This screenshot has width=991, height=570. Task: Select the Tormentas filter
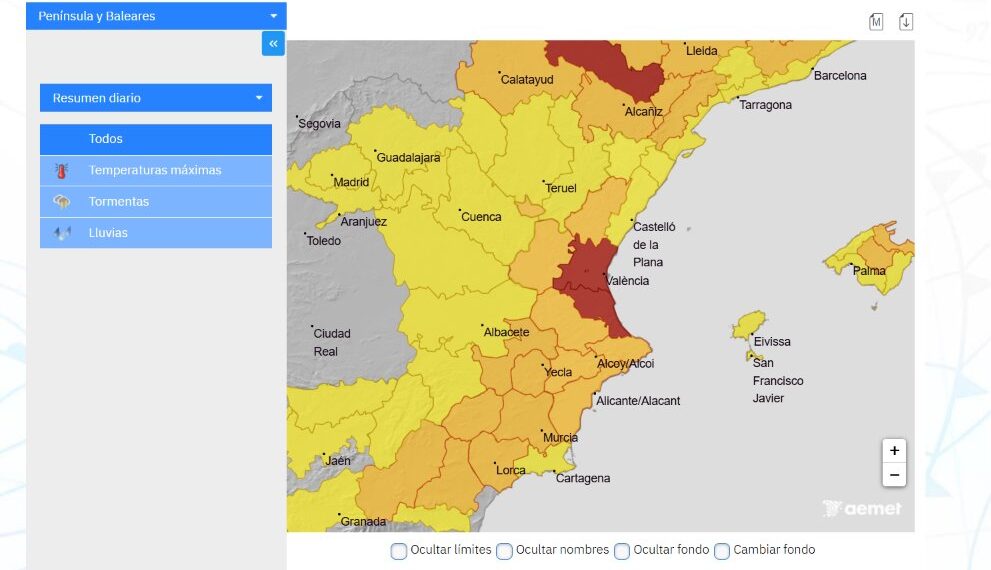[x=155, y=202]
